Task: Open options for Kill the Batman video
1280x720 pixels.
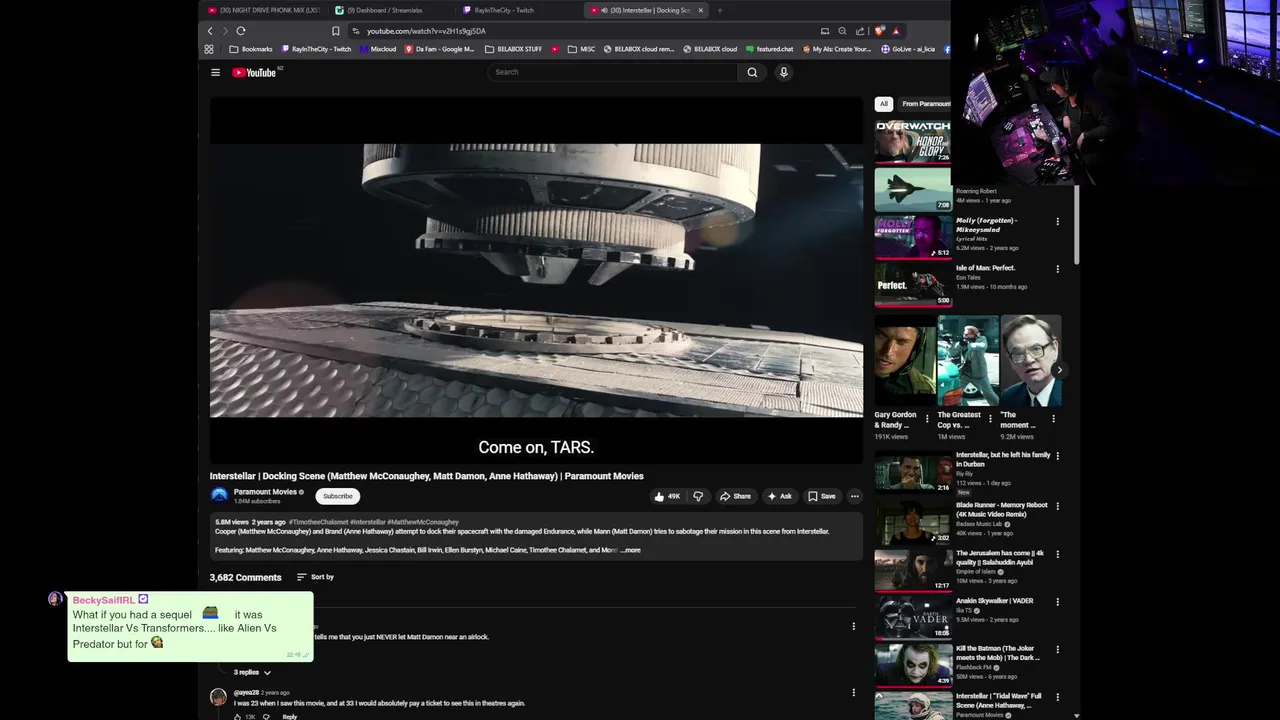Action: pyautogui.click(x=1057, y=649)
